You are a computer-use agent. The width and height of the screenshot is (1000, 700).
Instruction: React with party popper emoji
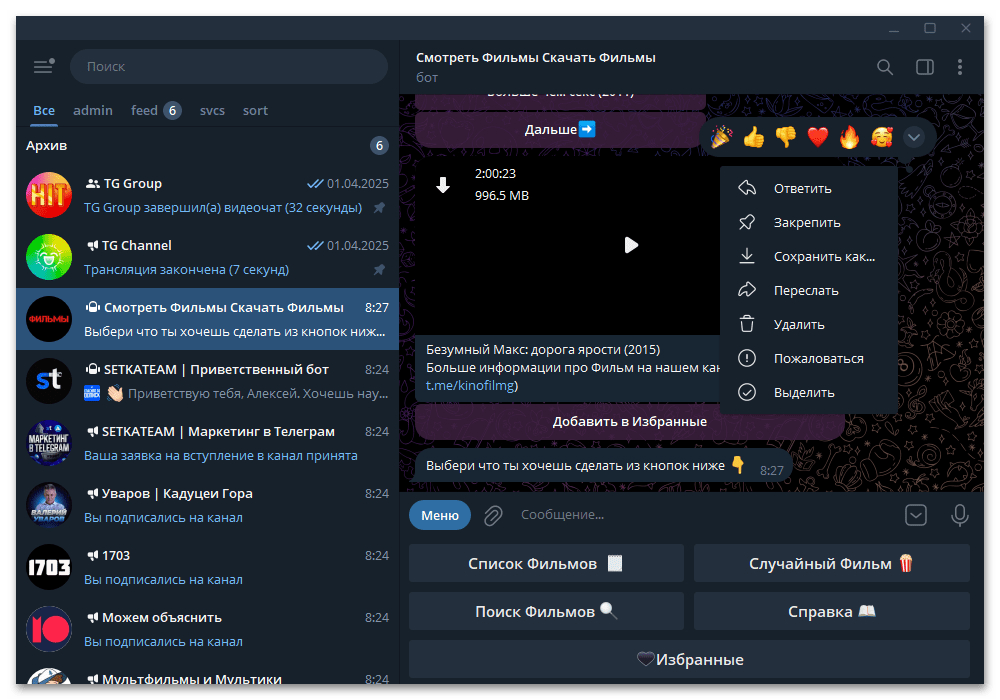[721, 137]
